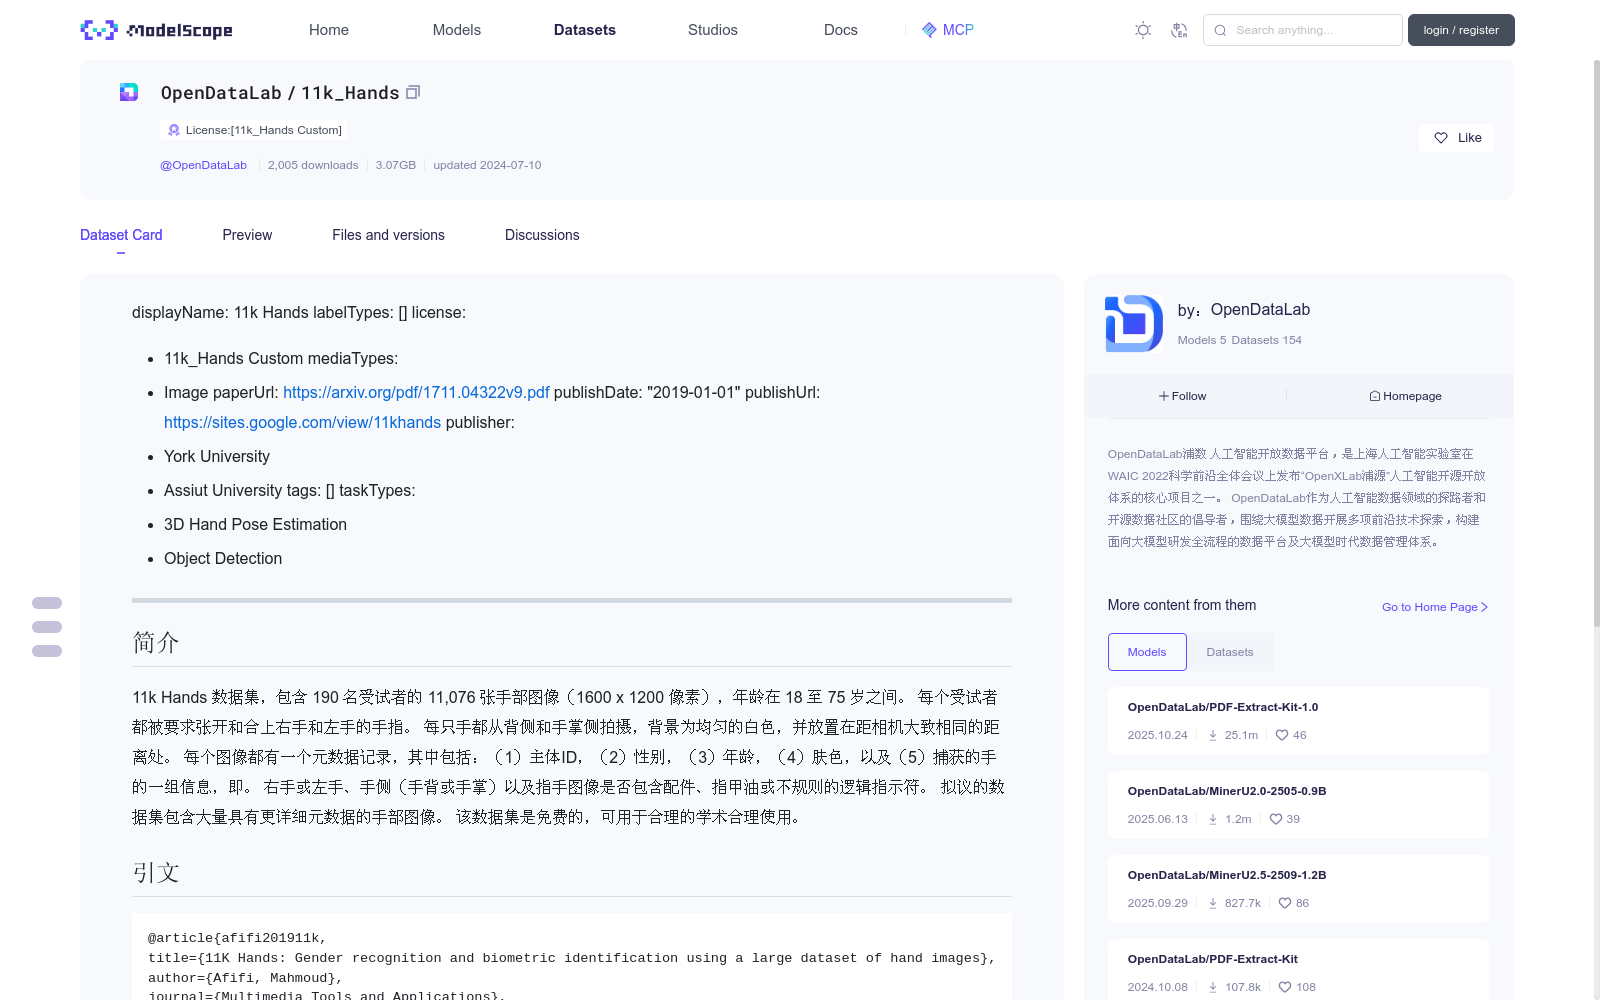Click the MCP diamond icon
1600x1000 pixels.
pyautogui.click(x=929, y=30)
